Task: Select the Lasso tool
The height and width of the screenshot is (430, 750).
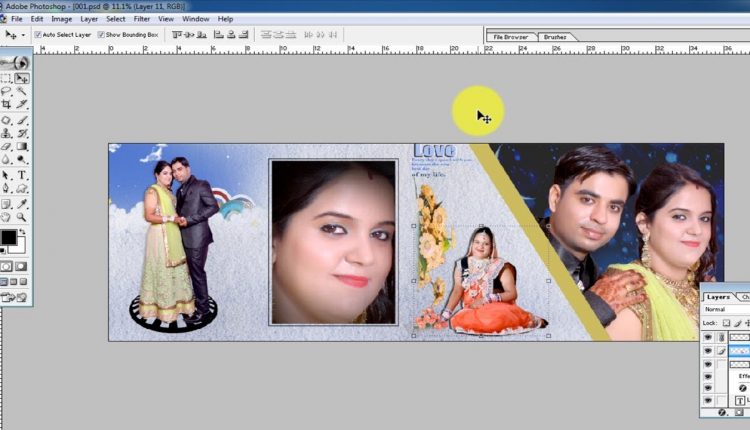Action: click(6, 91)
